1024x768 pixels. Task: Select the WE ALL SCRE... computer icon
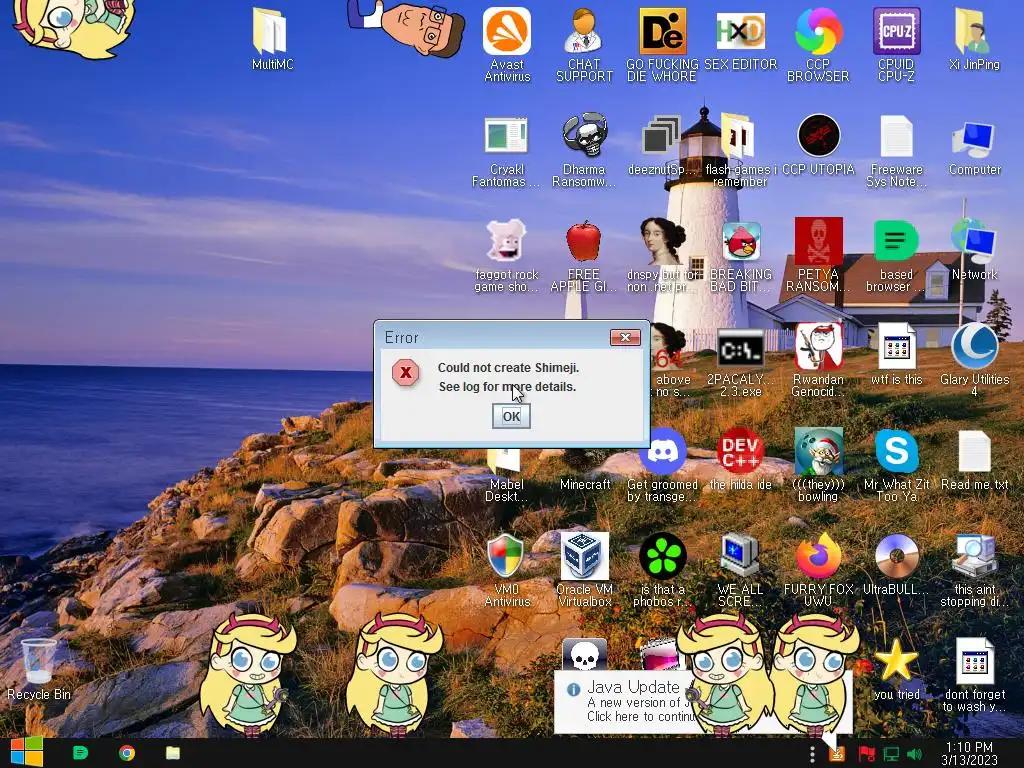click(x=740, y=571)
